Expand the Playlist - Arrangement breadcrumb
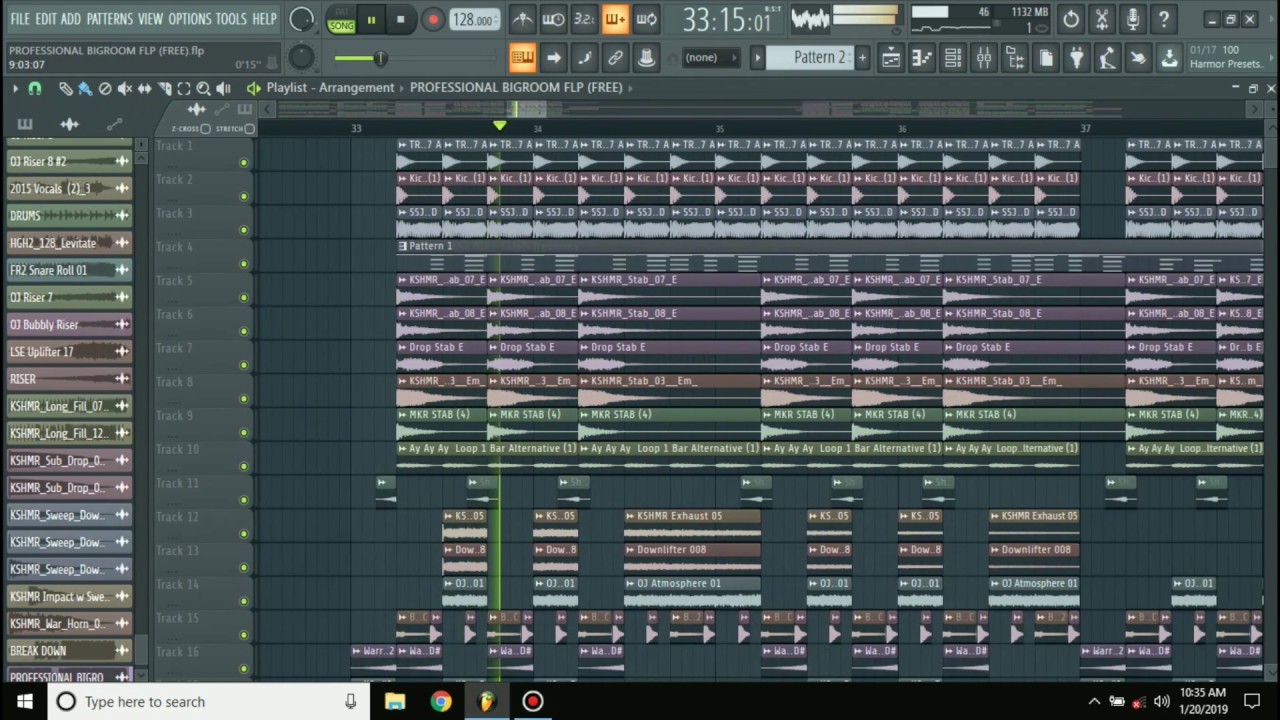The width and height of the screenshot is (1280, 720). coord(330,88)
